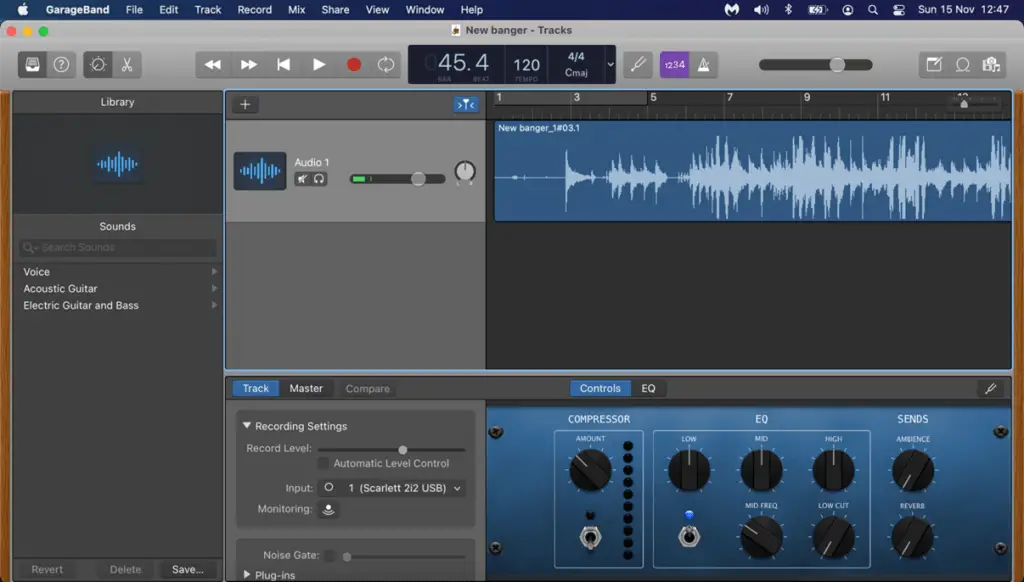Open Control Center in the menu bar
Image resolution: width=1024 pixels, height=582 pixels.
point(899,10)
